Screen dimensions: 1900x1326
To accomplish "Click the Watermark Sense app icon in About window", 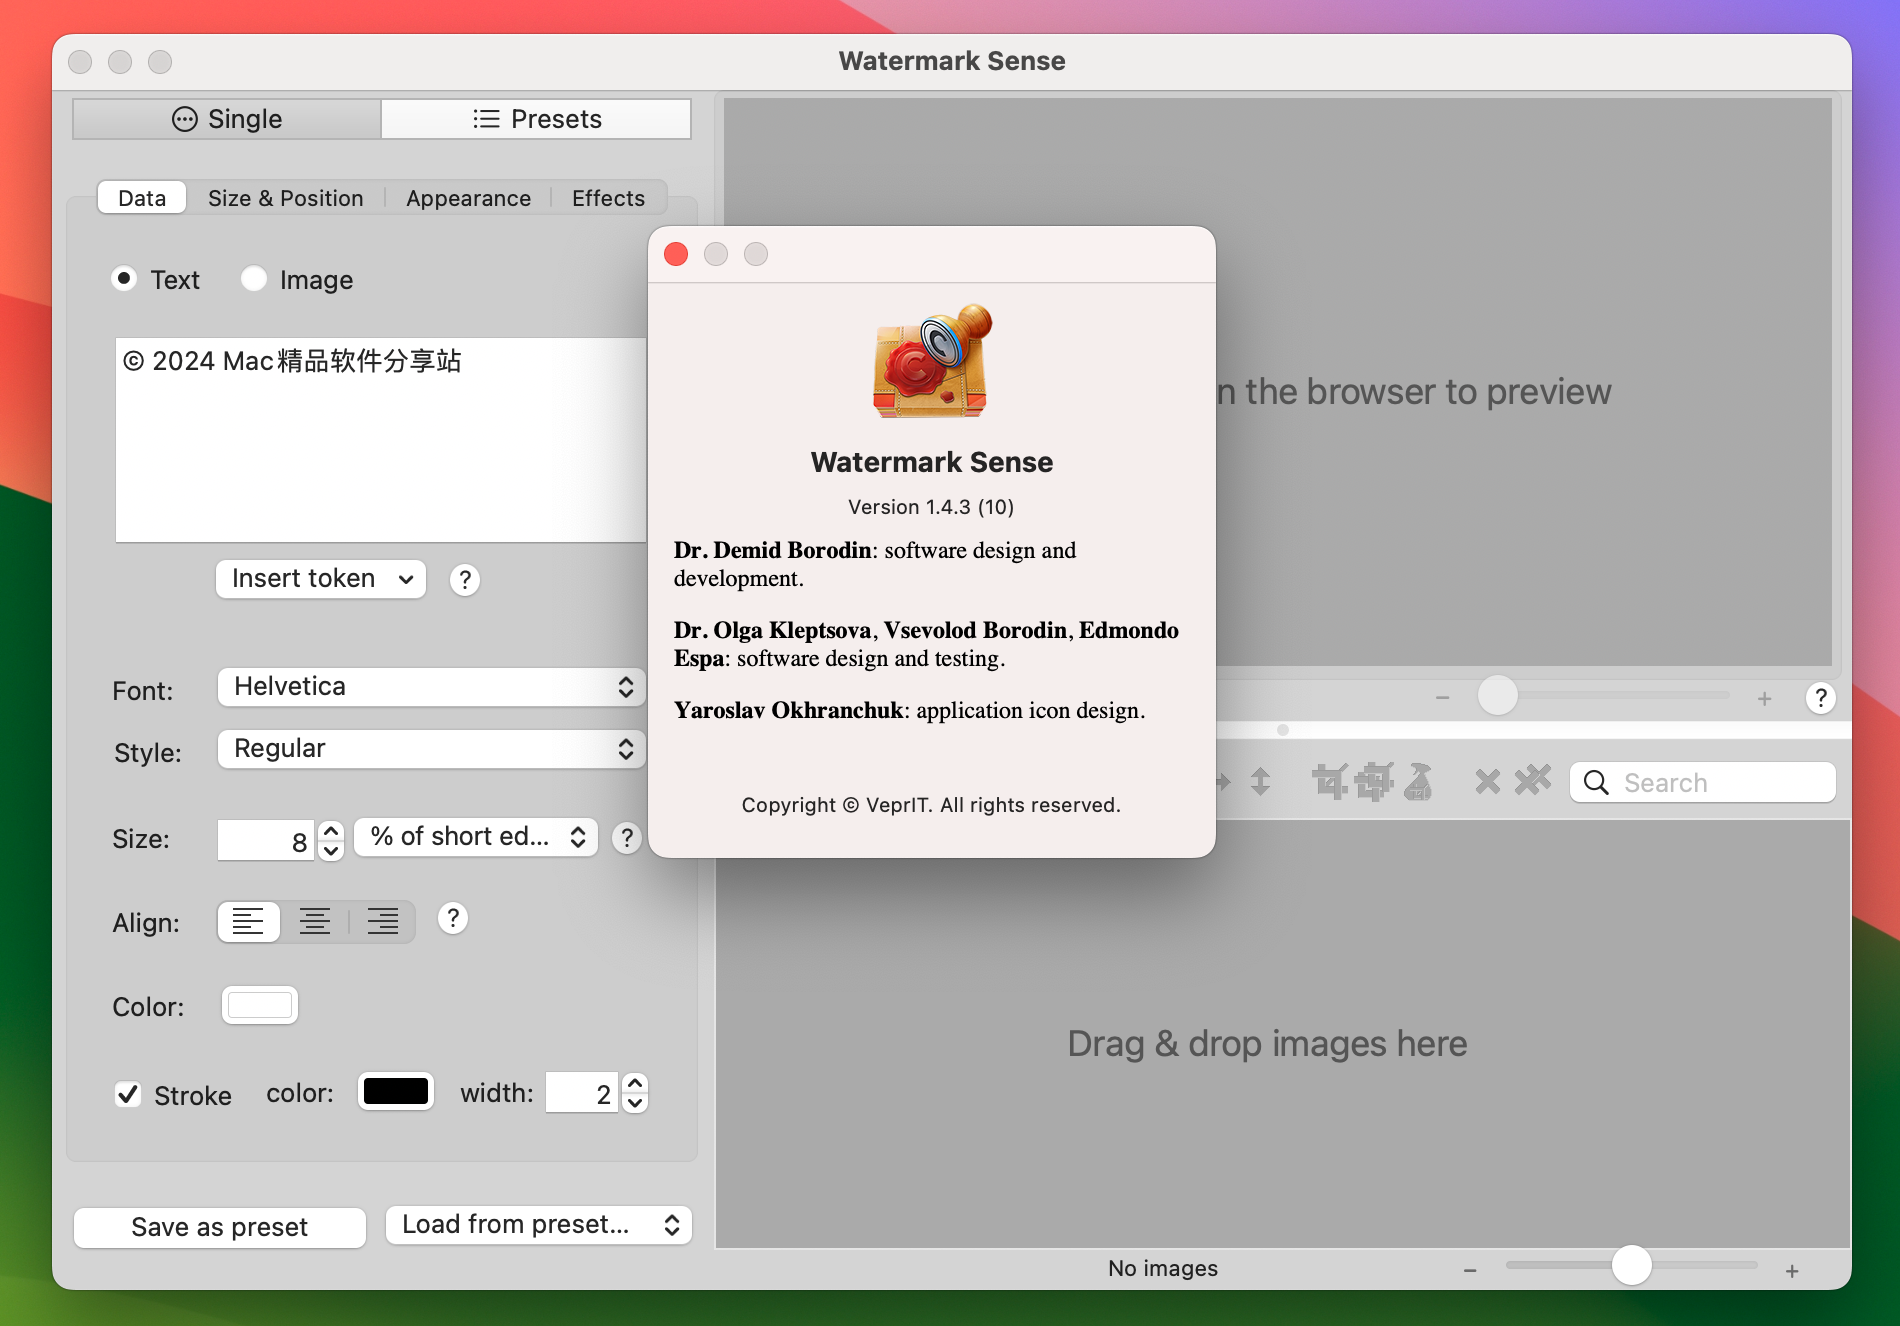I will coord(932,361).
